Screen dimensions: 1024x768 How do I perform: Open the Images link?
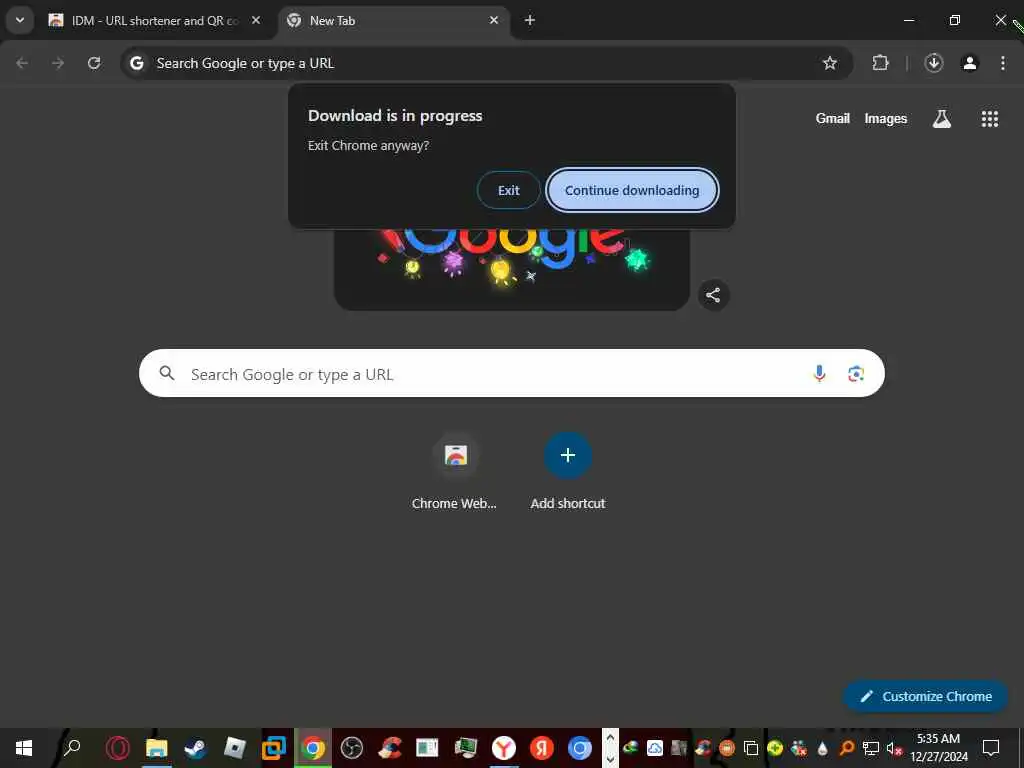click(886, 118)
